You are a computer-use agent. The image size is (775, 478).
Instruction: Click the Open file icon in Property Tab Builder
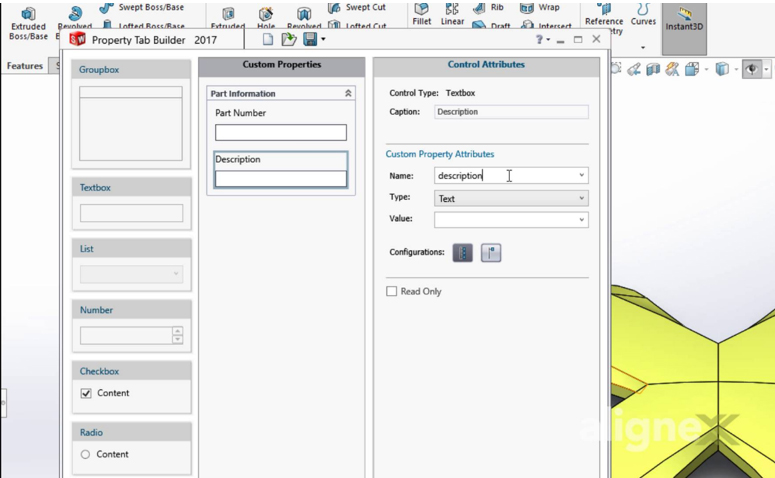[289, 39]
